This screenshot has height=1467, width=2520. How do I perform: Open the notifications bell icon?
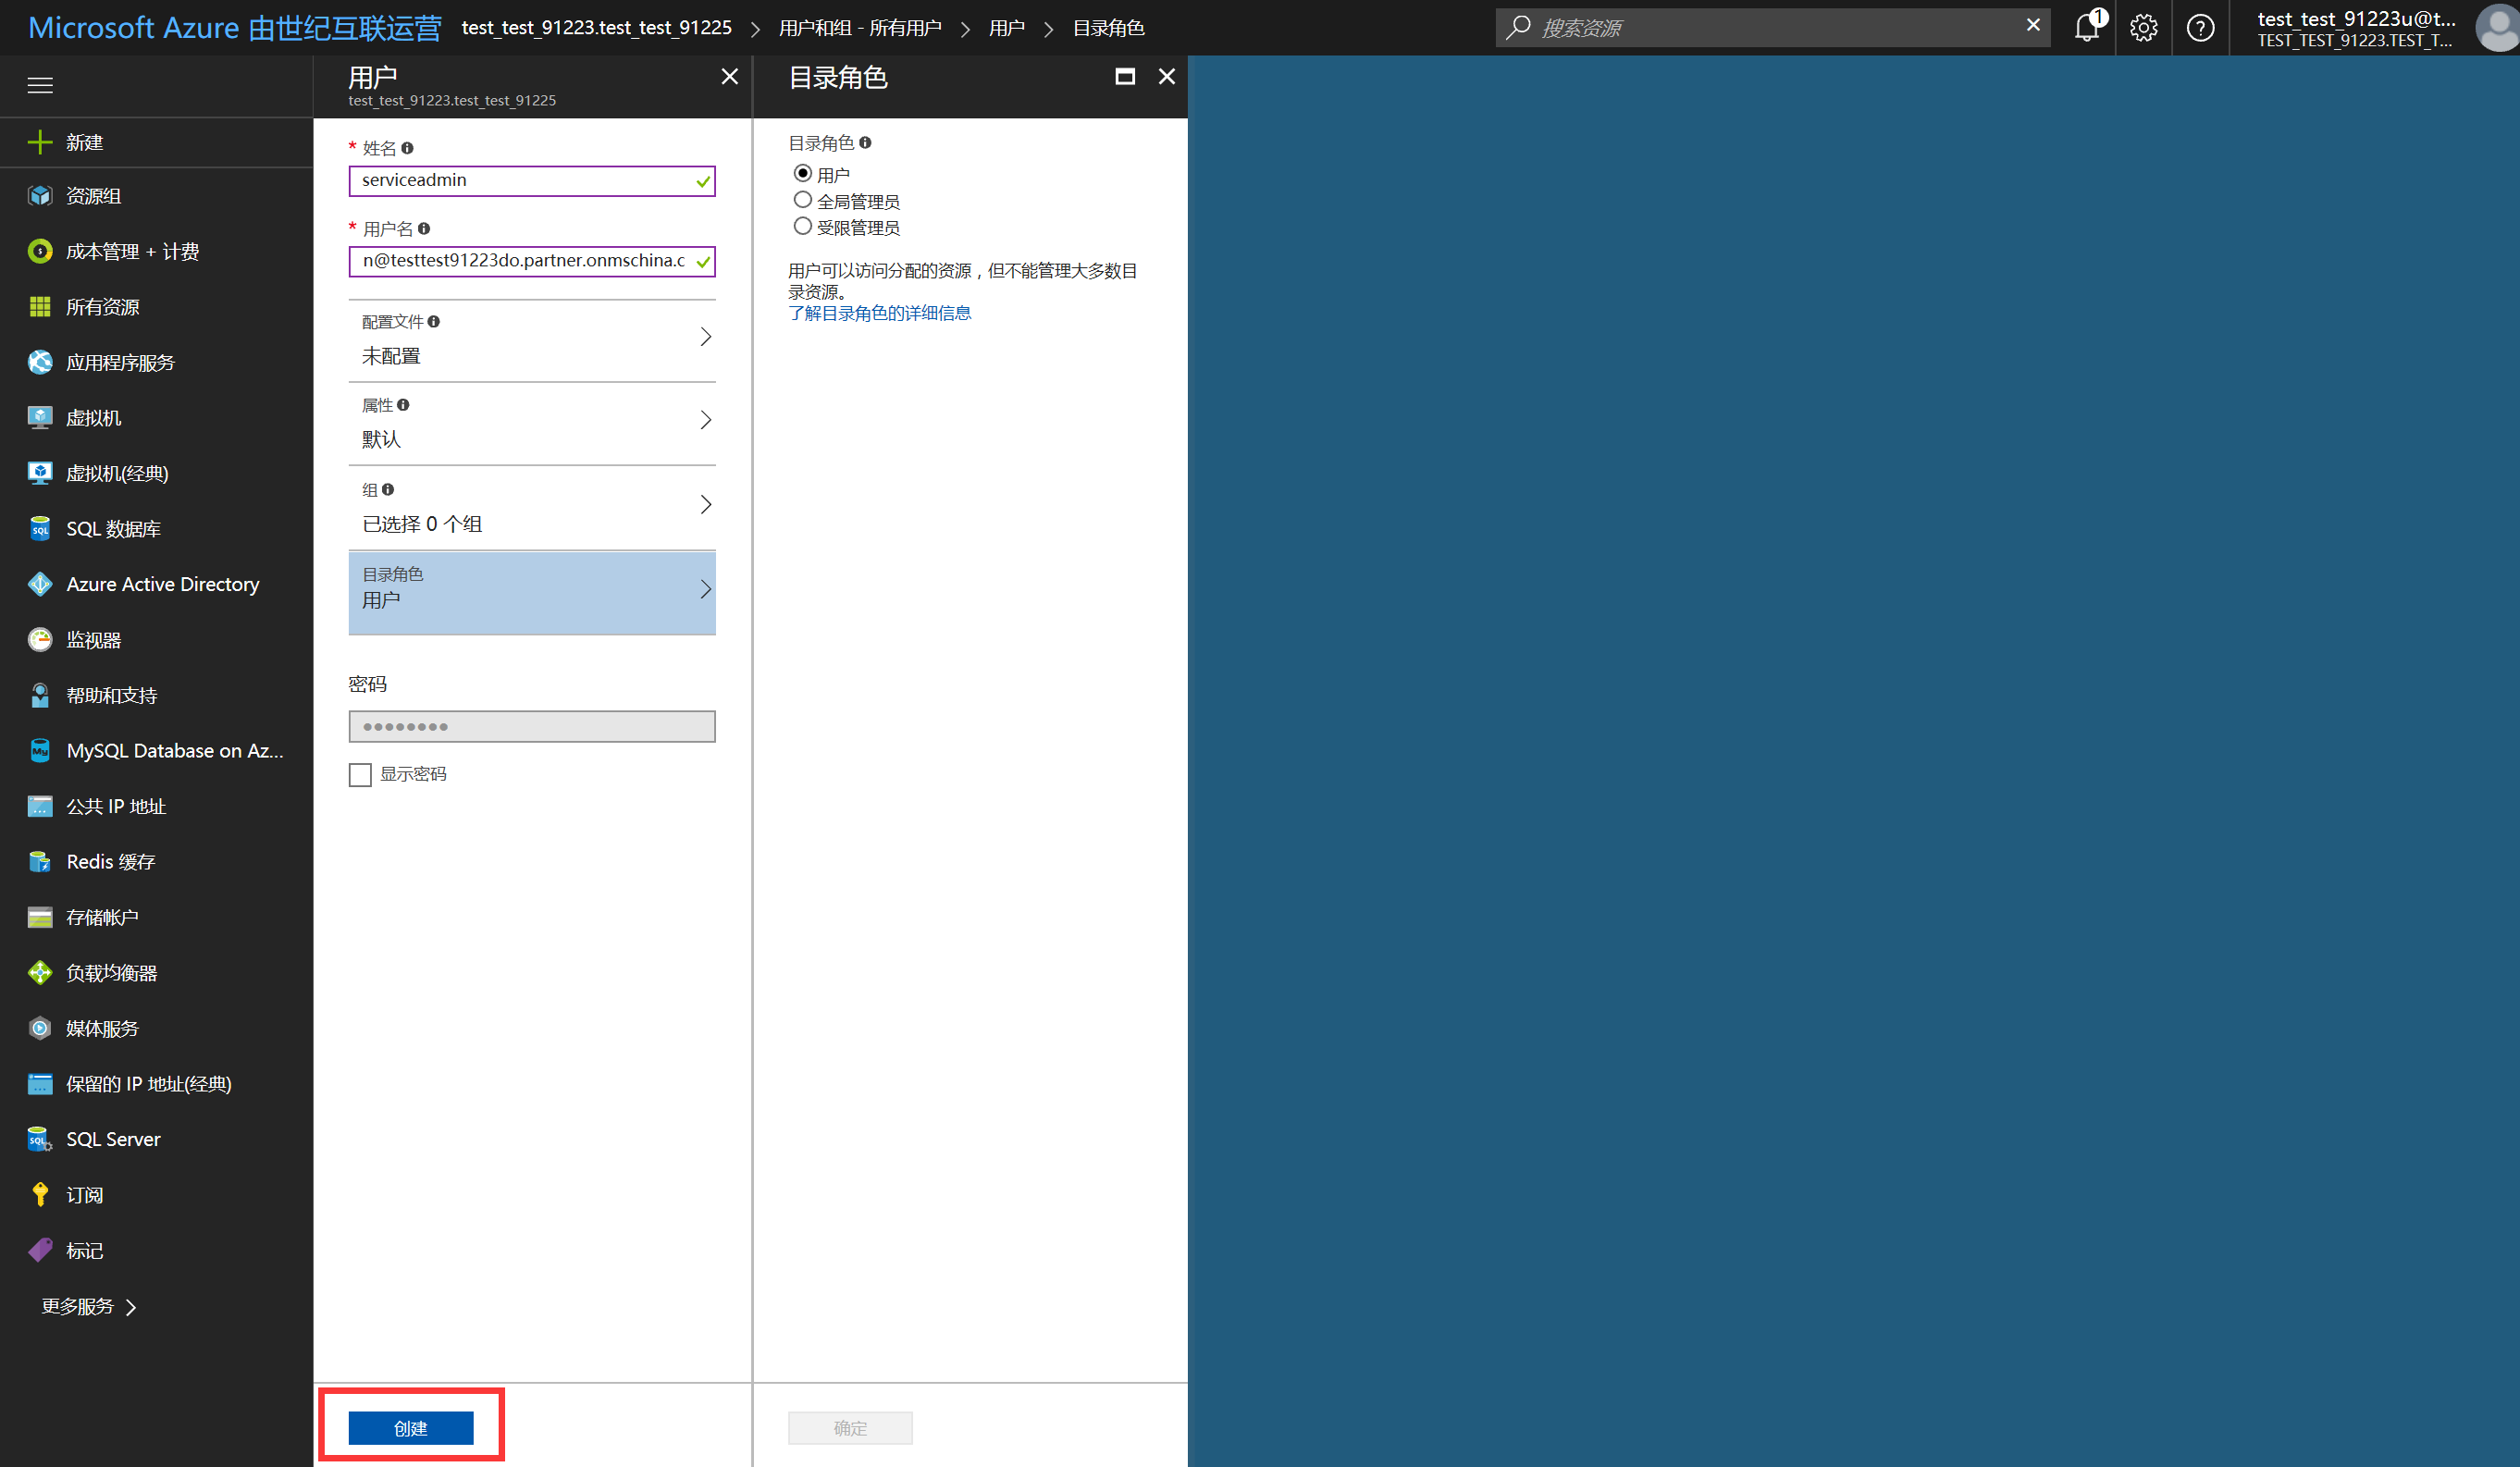pyautogui.click(x=2087, y=28)
